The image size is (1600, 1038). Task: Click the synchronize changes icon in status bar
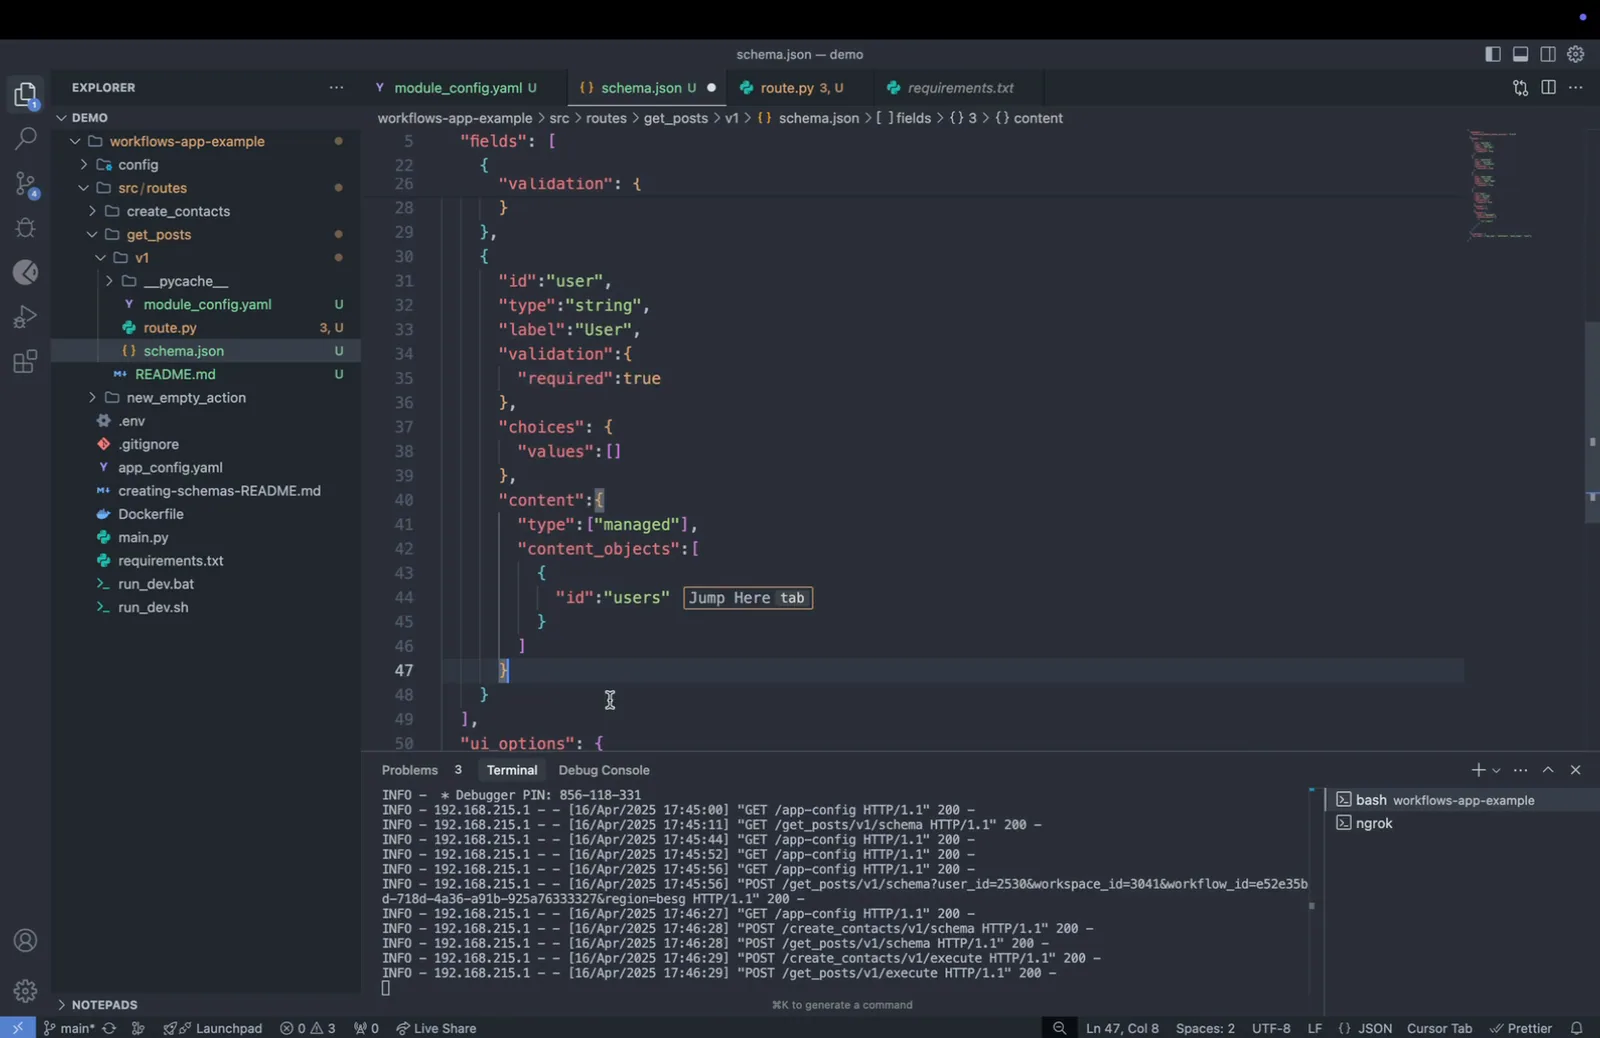109,1028
